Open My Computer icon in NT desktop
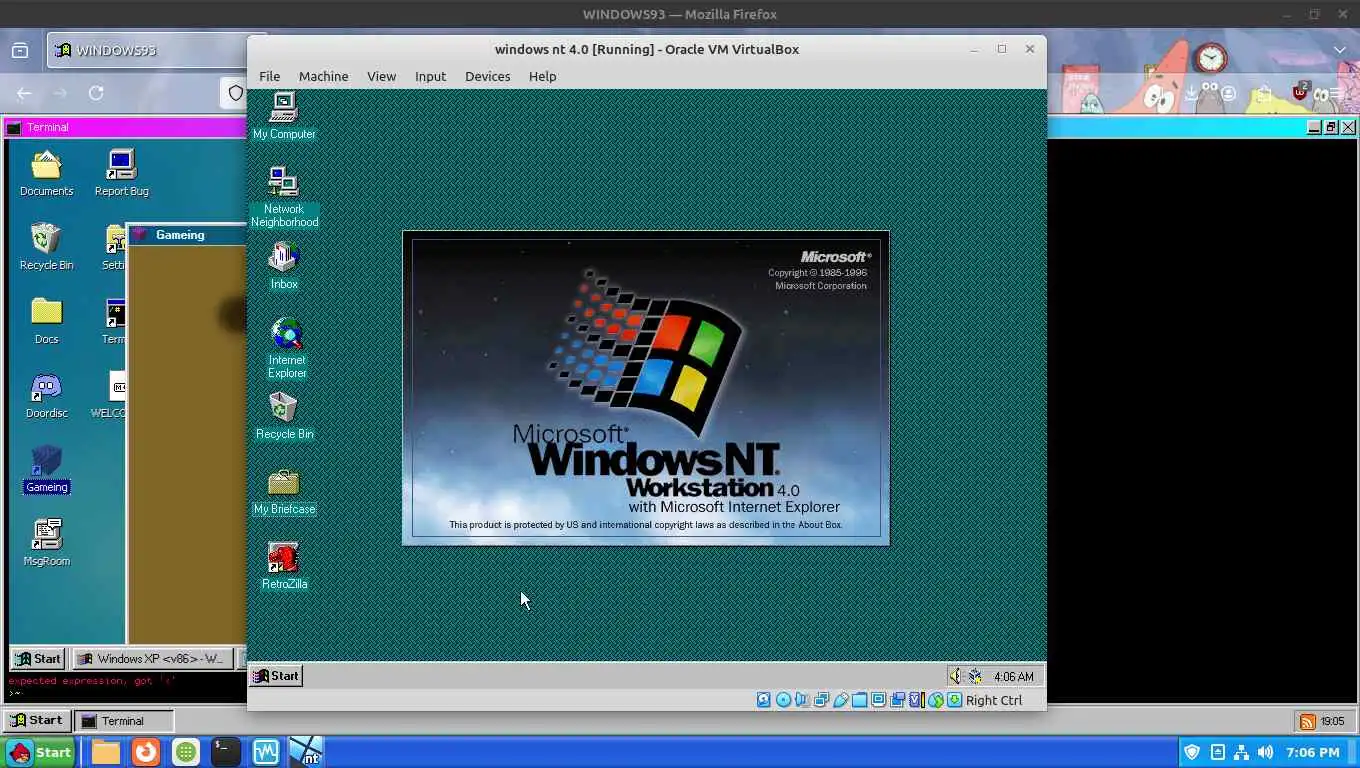1360x768 pixels. tap(284, 114)
